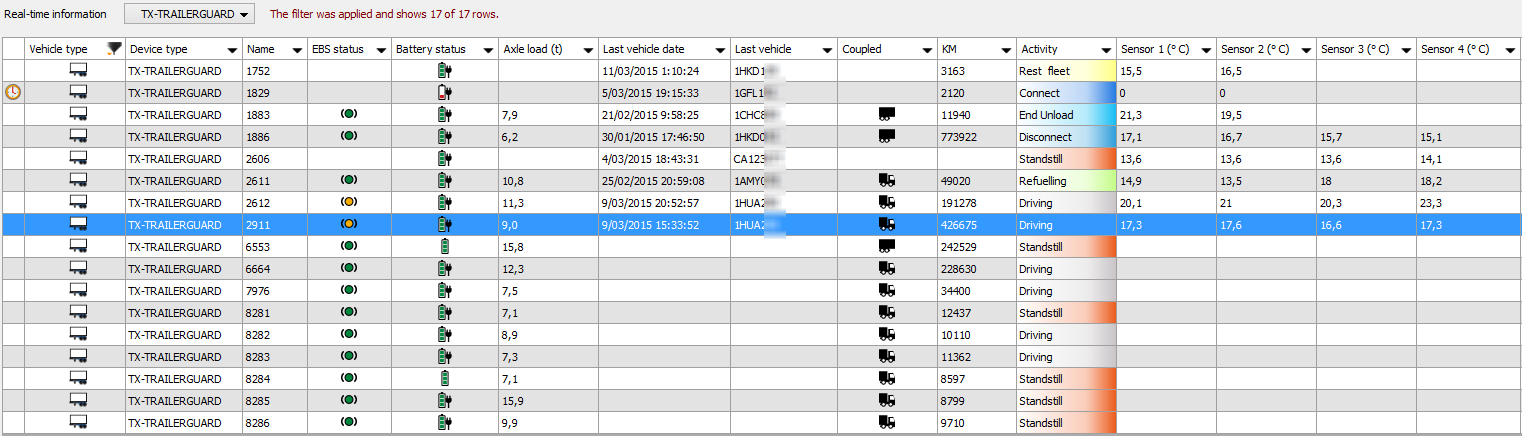Click the trailer vehicle type icon for 1752
This screenshot has height=436, width=1522.
[77, 71]
